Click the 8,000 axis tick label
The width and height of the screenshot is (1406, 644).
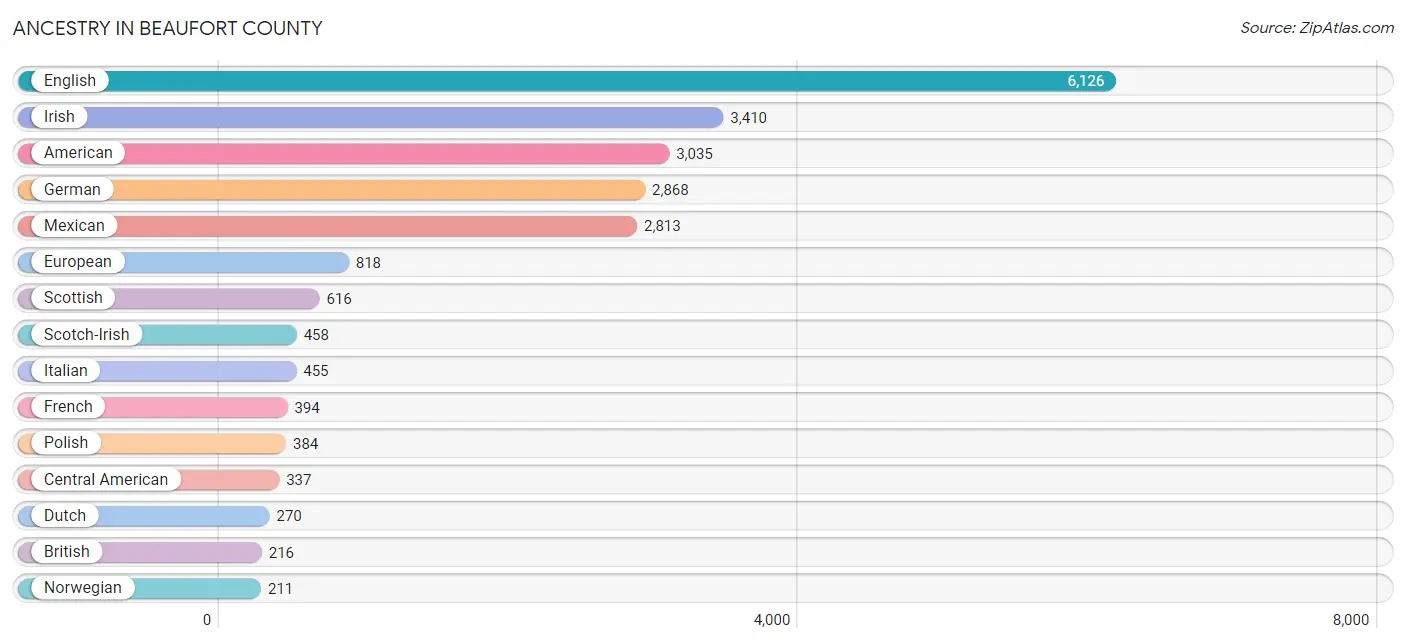[1351, 620]
